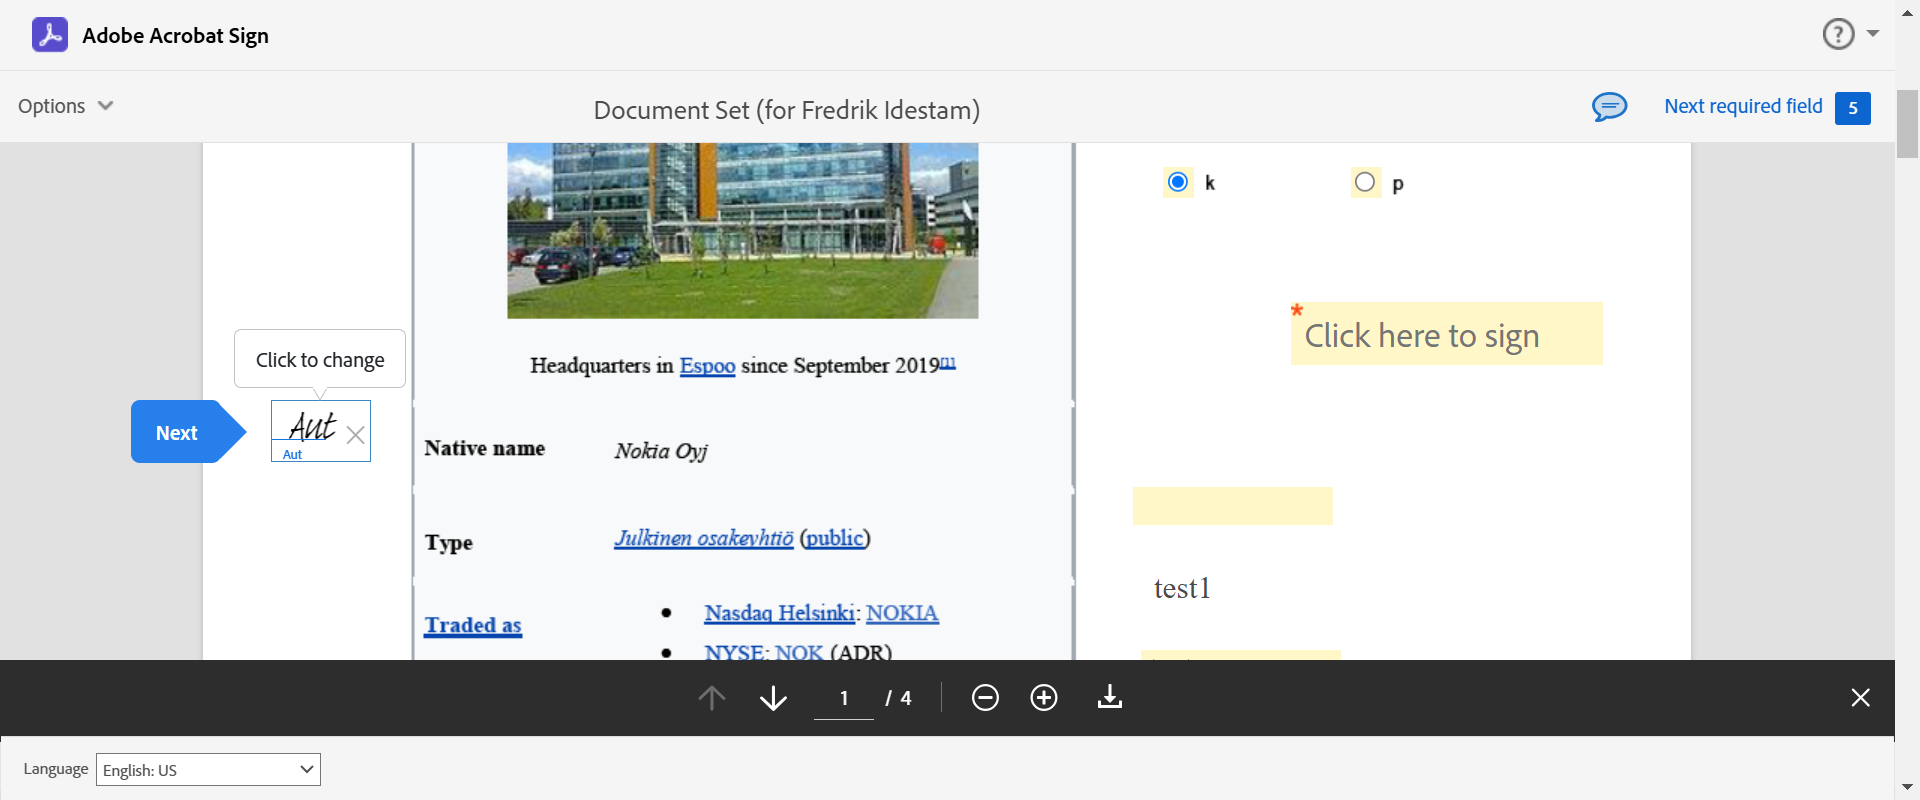Open the message comment bubble icon
Image resolution: width=1920 pixels, height=800 pixels.
[x=1609, y=106]
